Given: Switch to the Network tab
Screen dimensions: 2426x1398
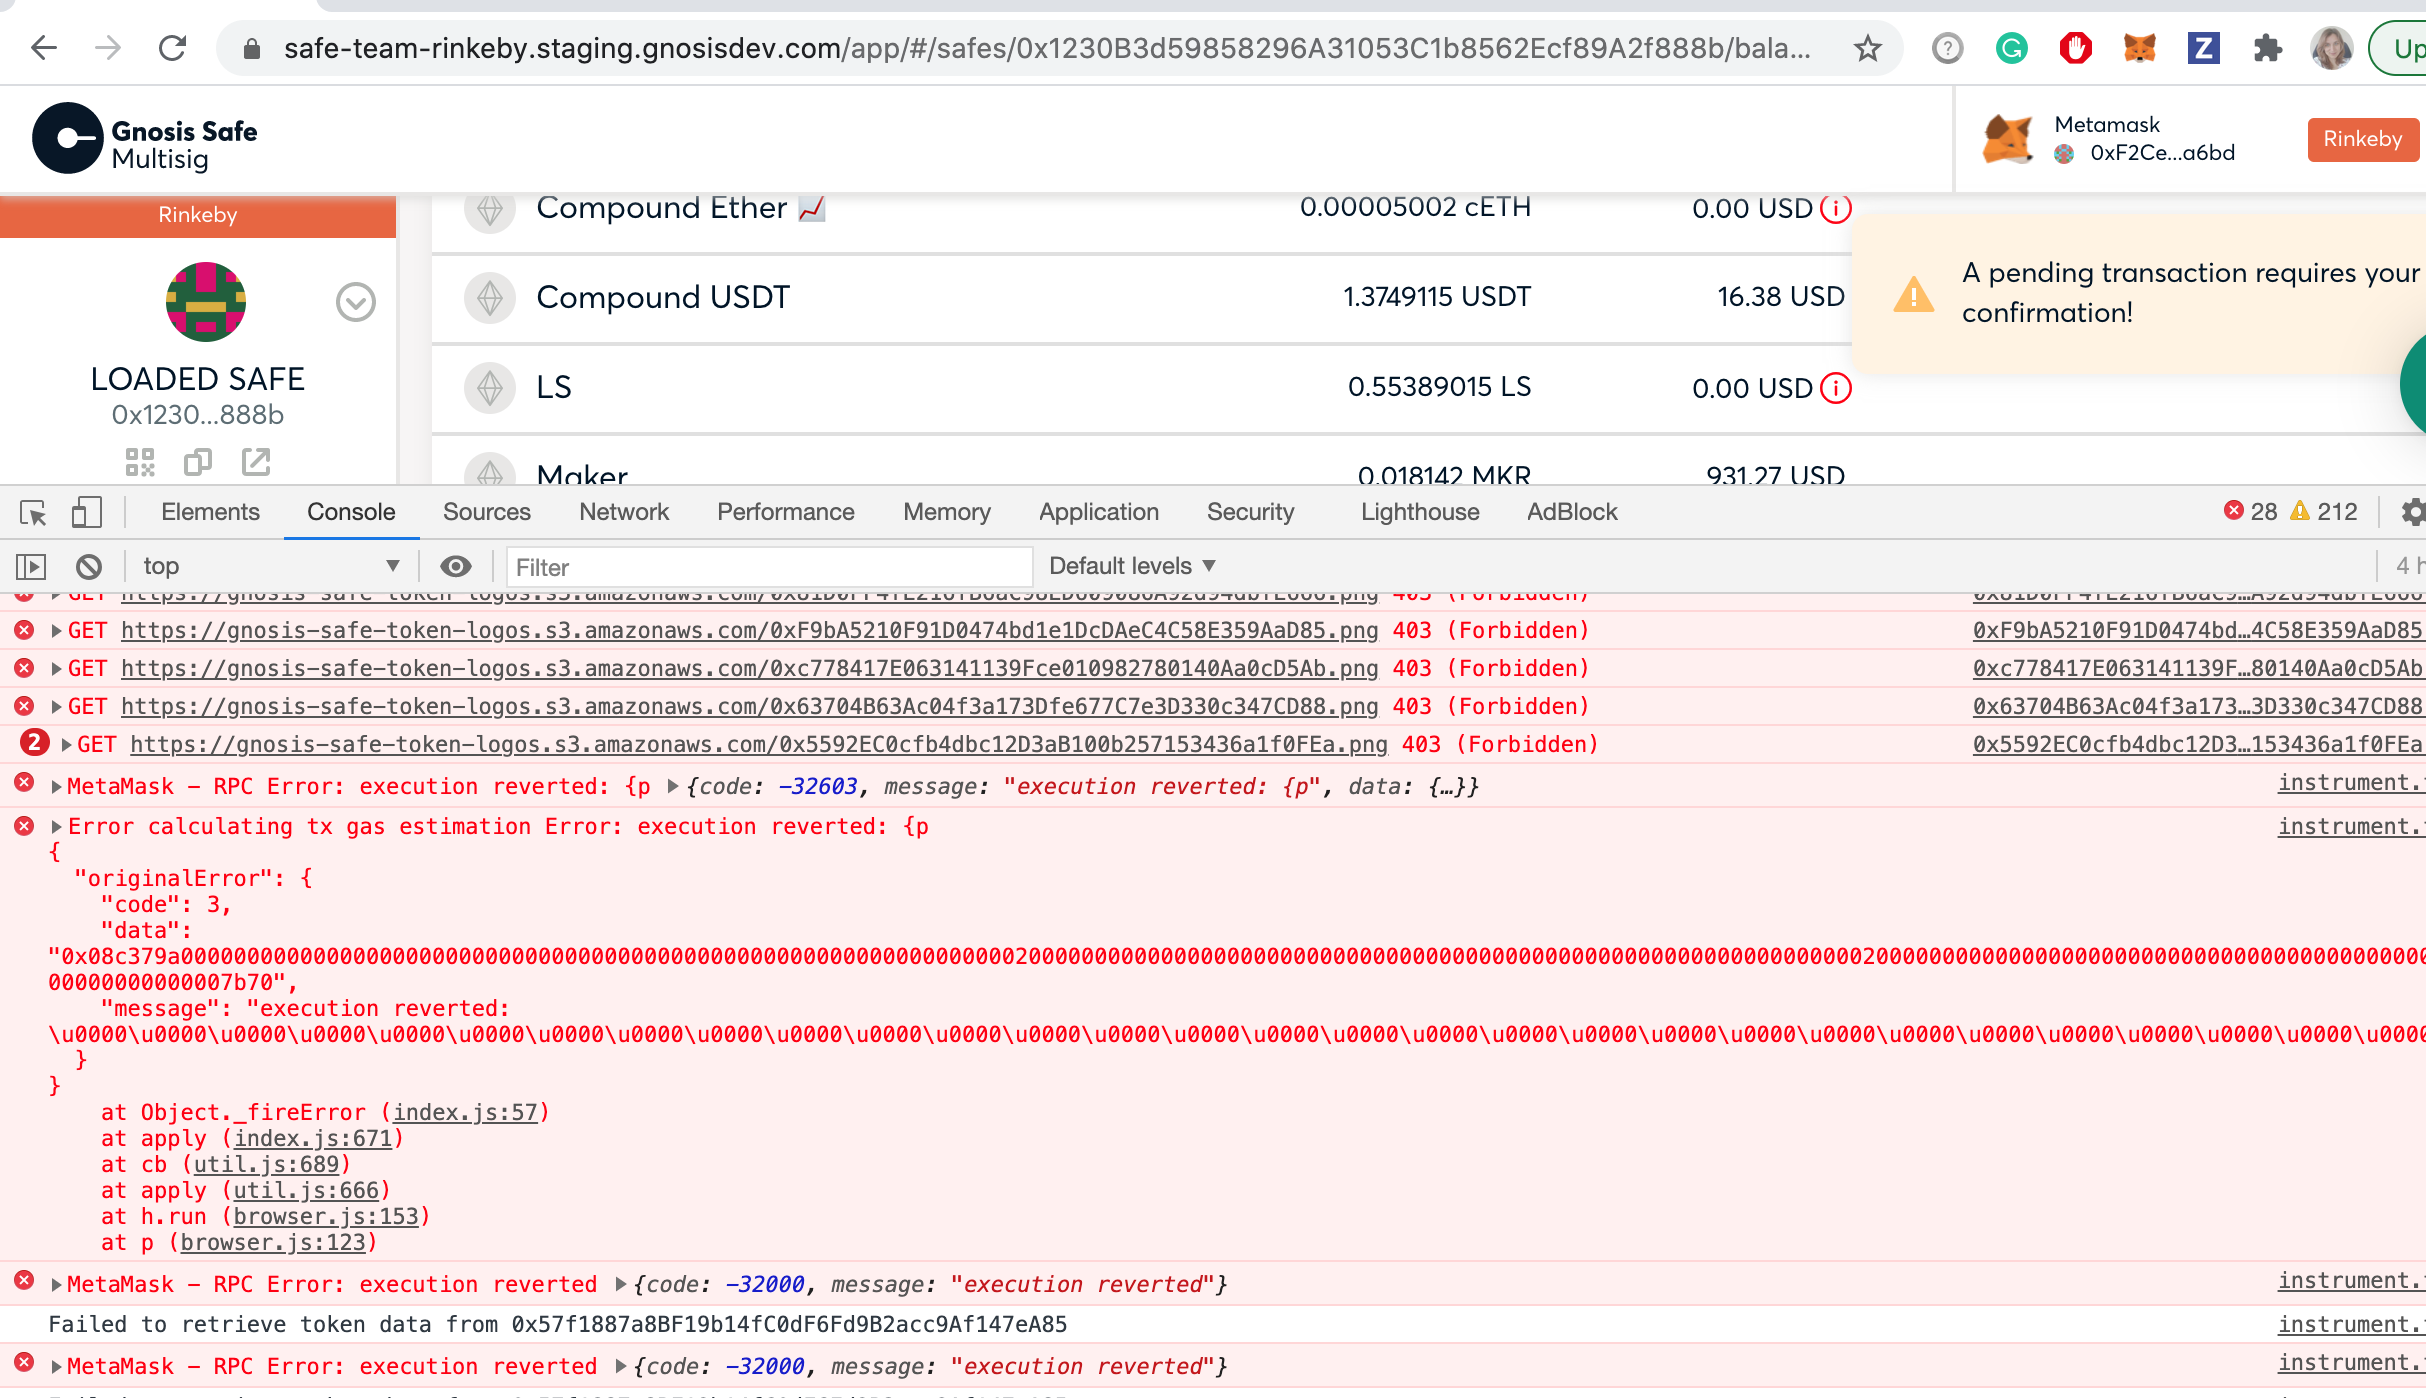Looking at the screenshot, I should (x=623, y=512).
